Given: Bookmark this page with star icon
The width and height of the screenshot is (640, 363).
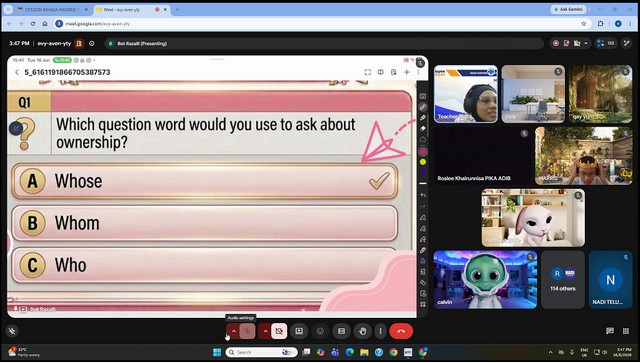Looking at the screenshot, I should click(x=584, y=24).
